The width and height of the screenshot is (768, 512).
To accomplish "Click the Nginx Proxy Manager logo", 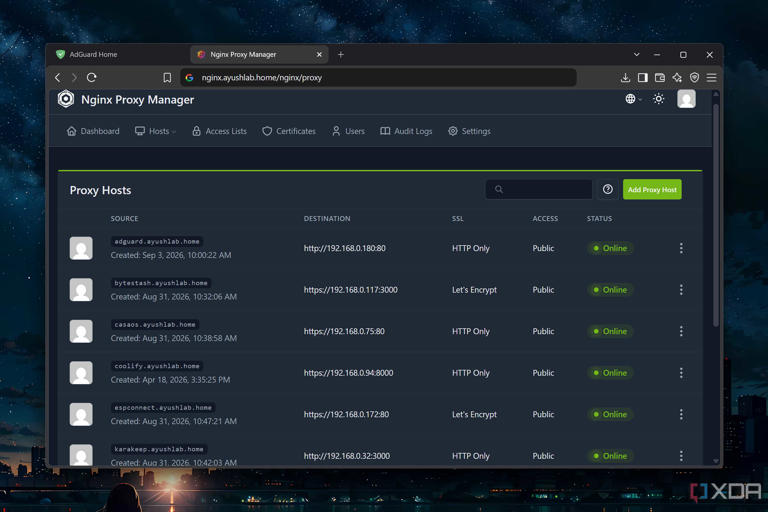I will click(x=66, y=99).
